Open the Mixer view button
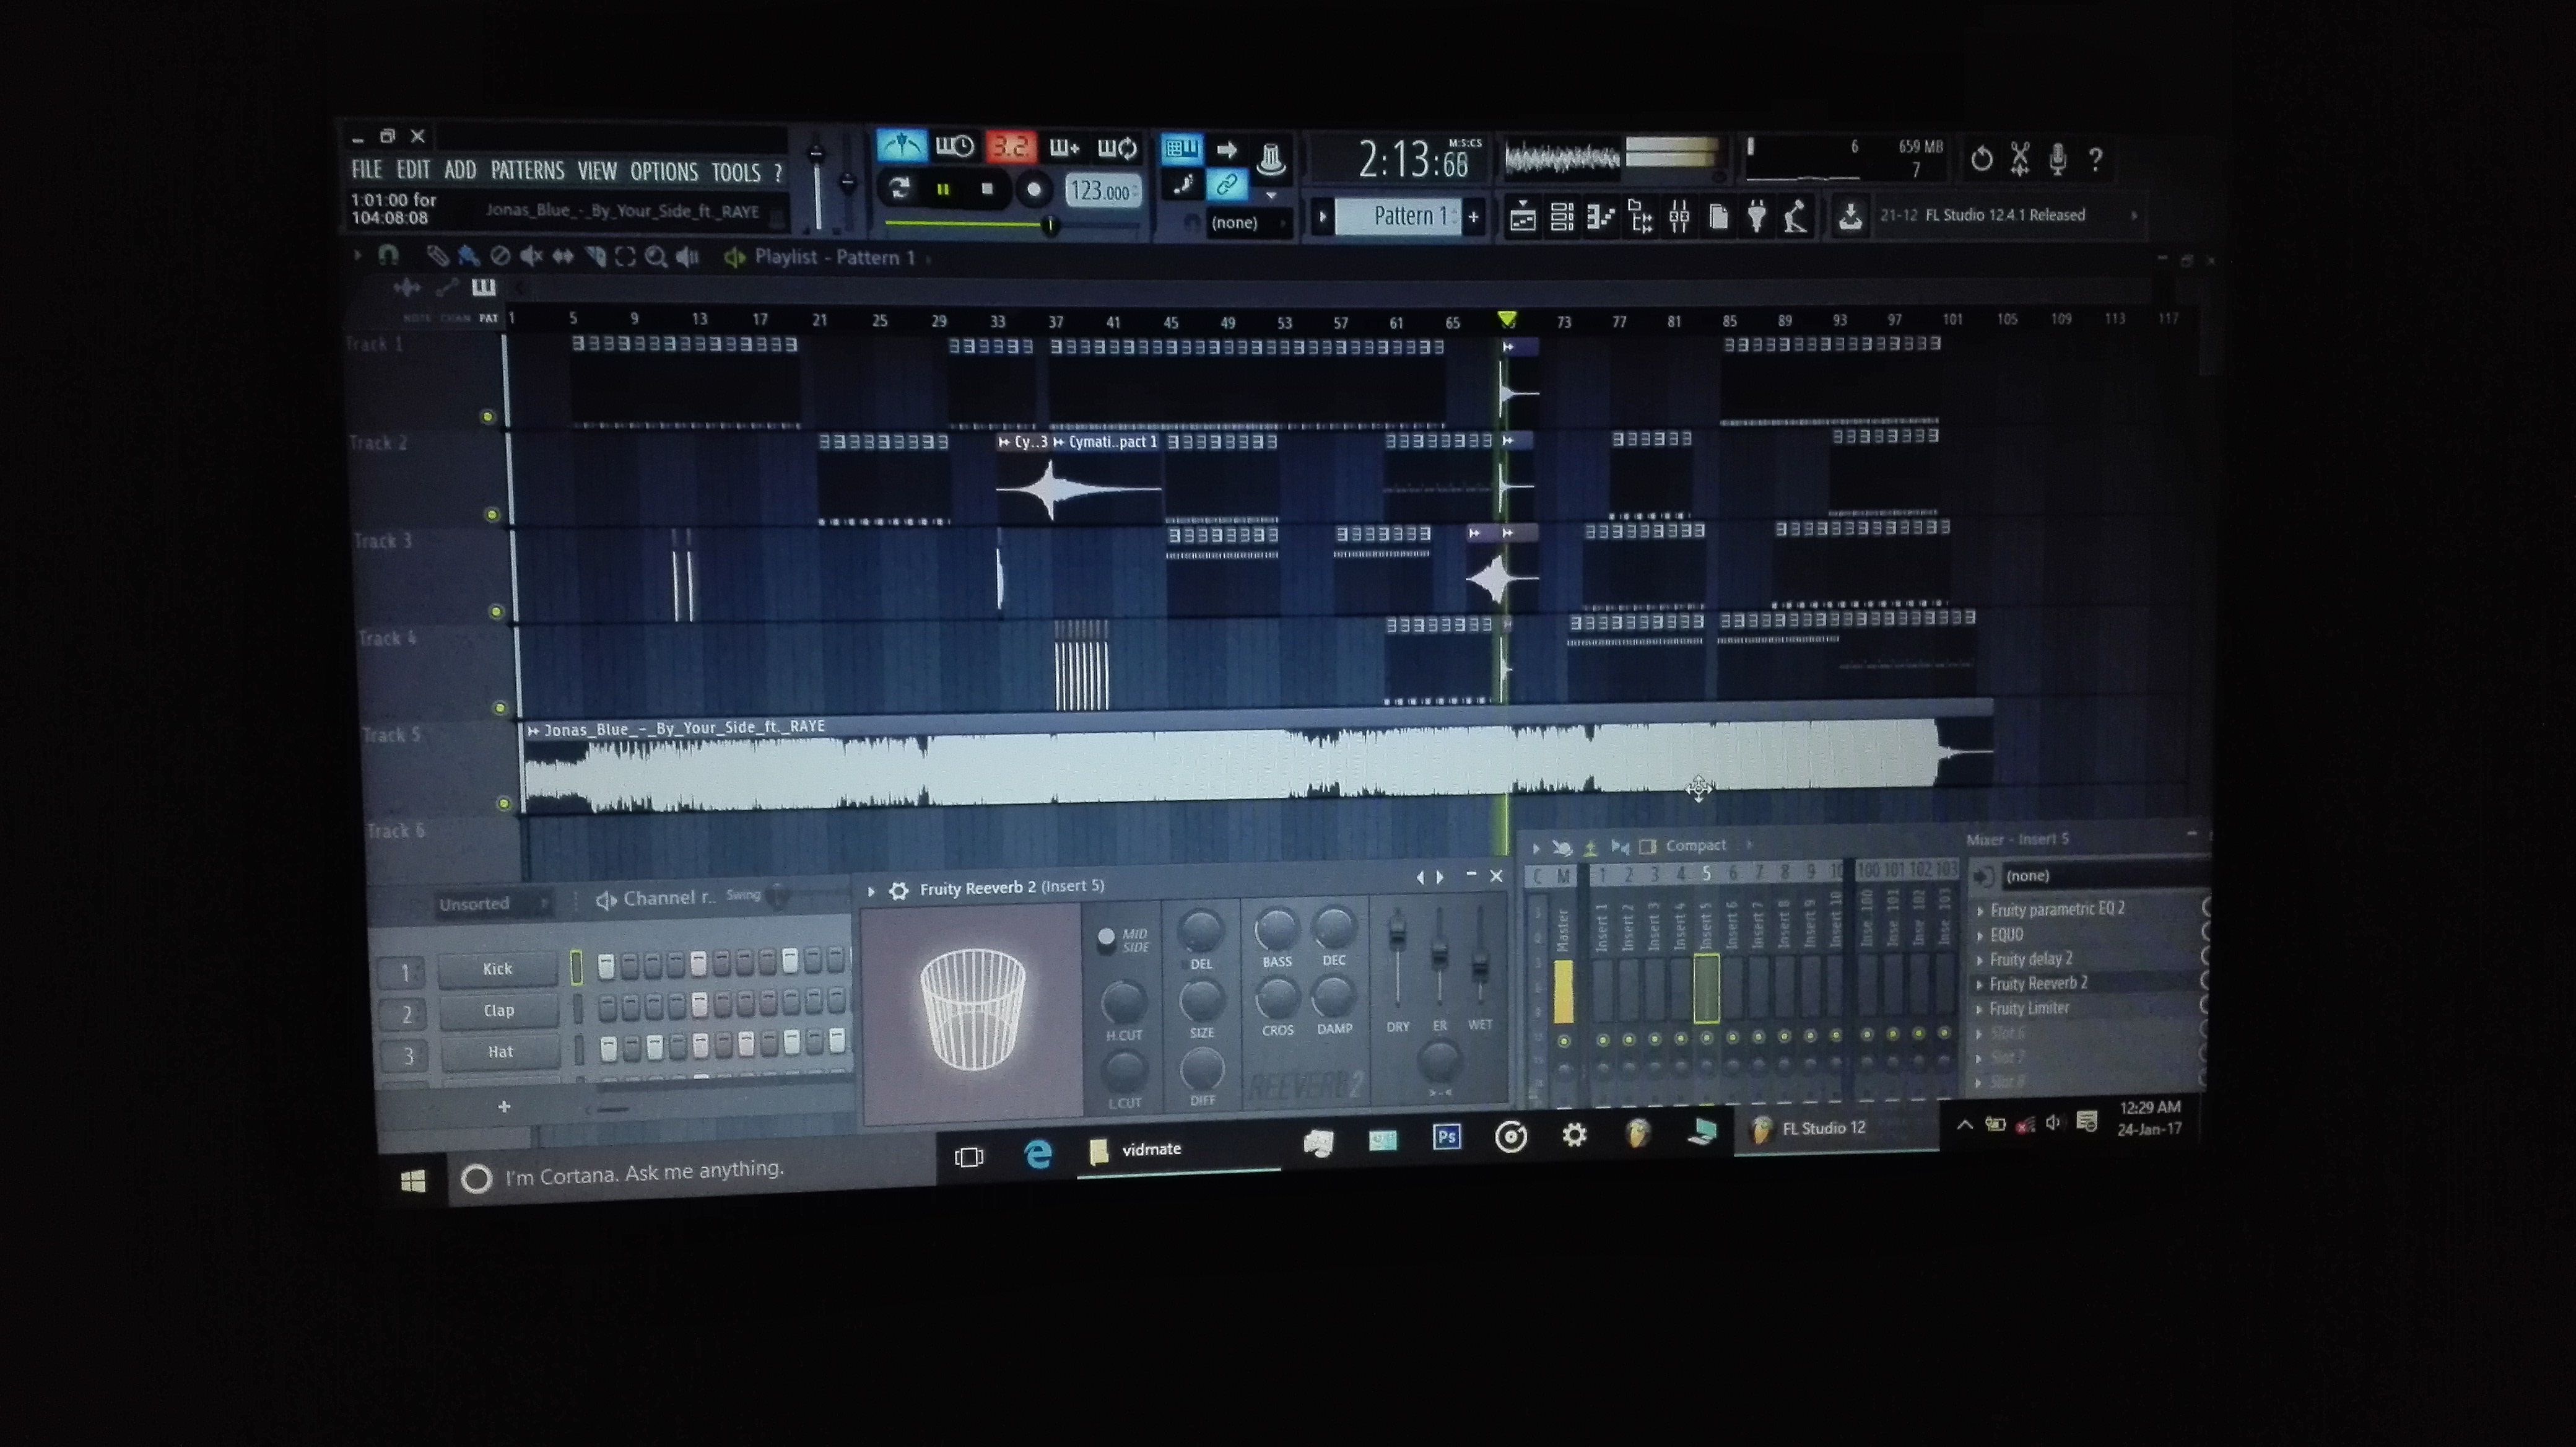Image resolution: width=2576 pixels, height=1447 pixels. coord(1679,216)
